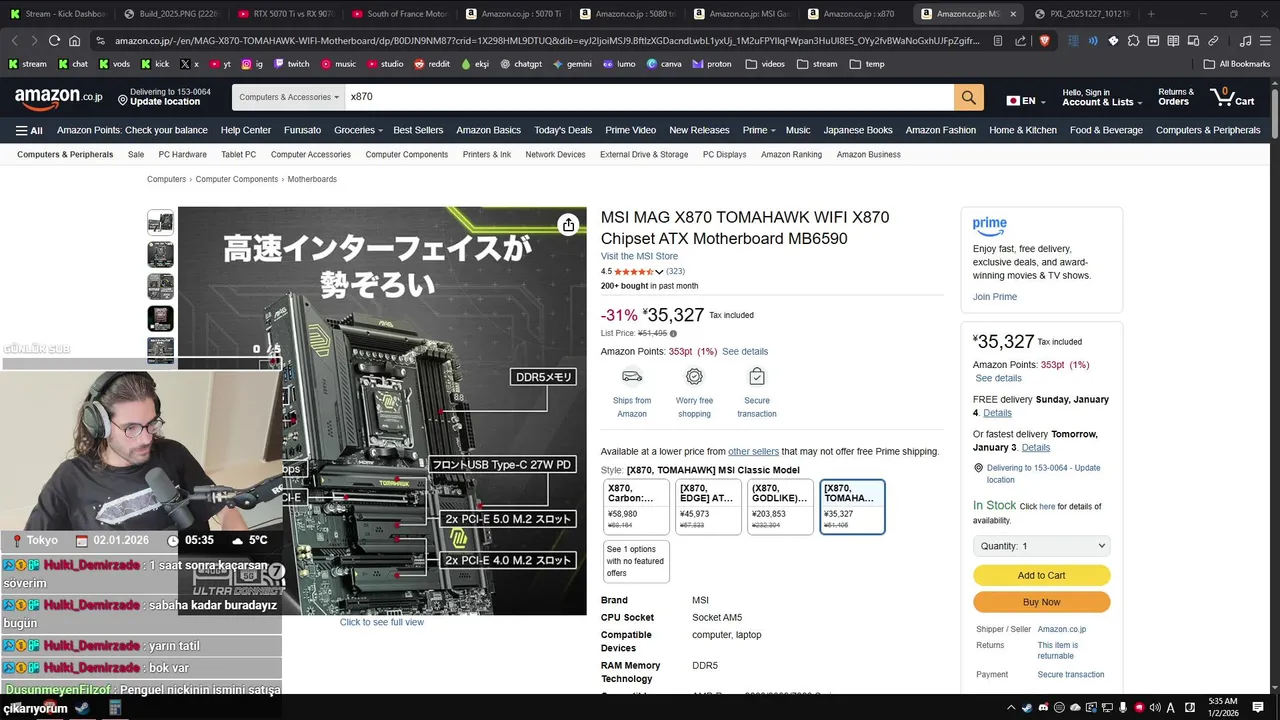Open the Quantity dropdown
The width and height of the screenshot is (1280, 720).
[1041, 546]
